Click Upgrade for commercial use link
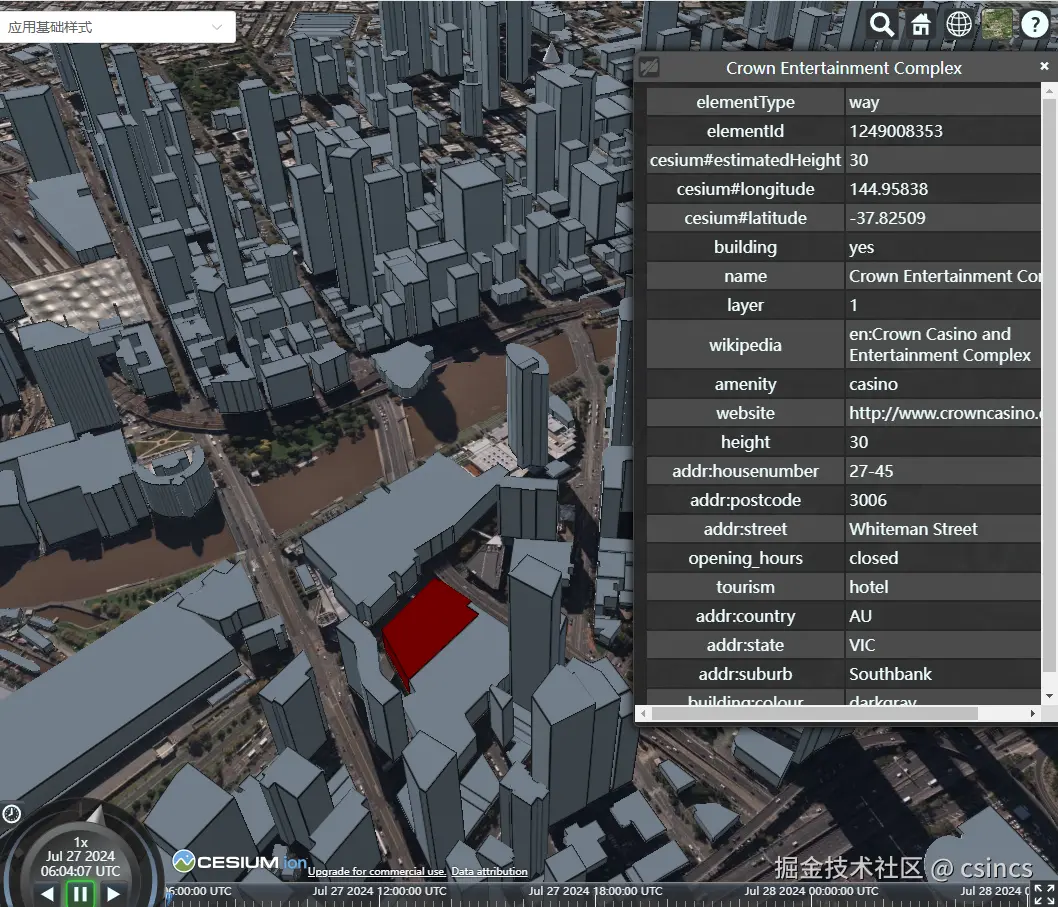The image size is (1058, 907). point(377,871)
